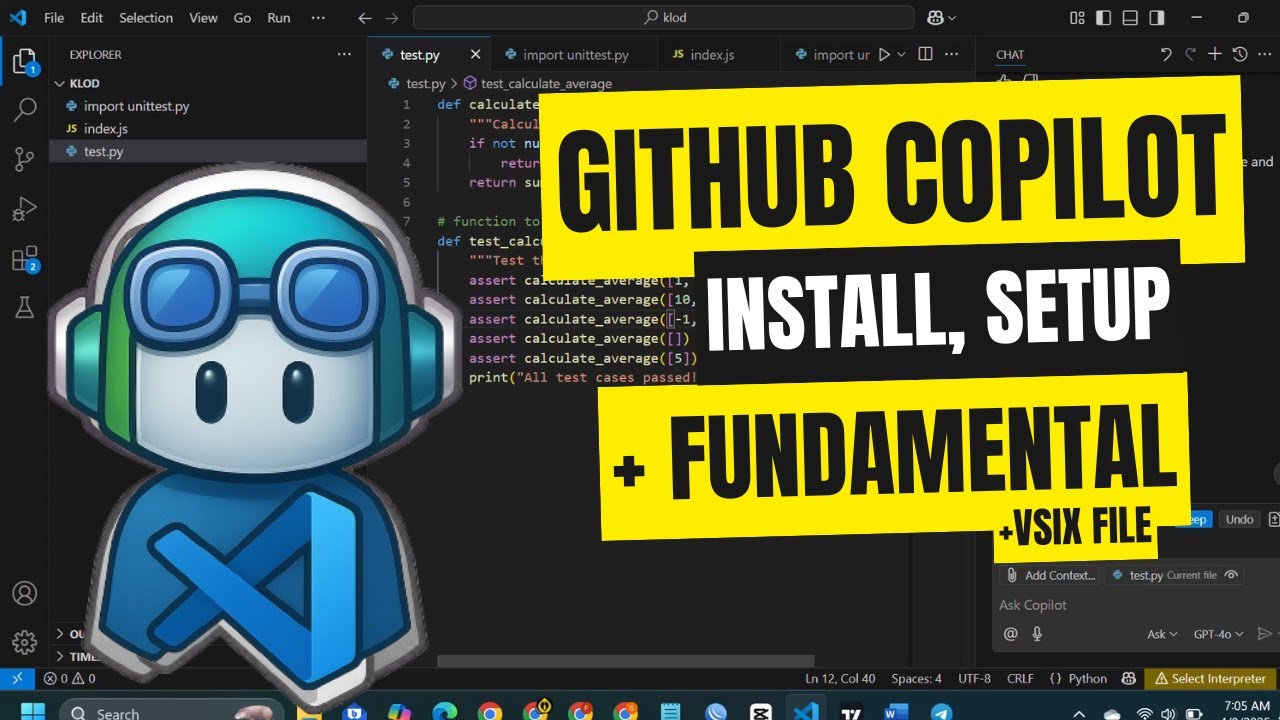Toggle current file context eye icon

[1232, 575]
